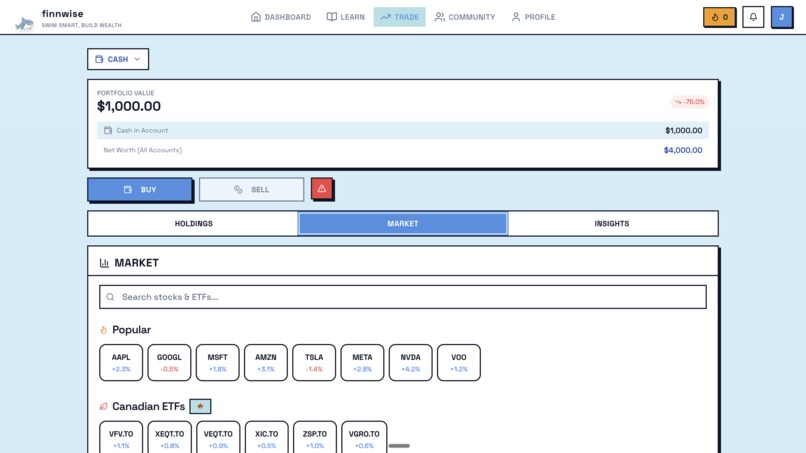Image resolution: width=806 pixels, height=453 pixels.
Task: Select the AAPL stock card
Action: click(121, 363)
